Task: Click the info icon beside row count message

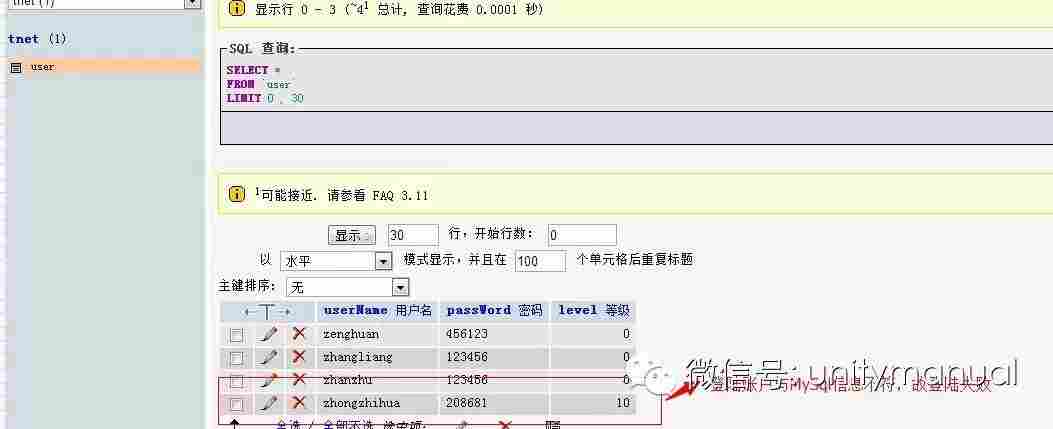Action: click(236, 9)
